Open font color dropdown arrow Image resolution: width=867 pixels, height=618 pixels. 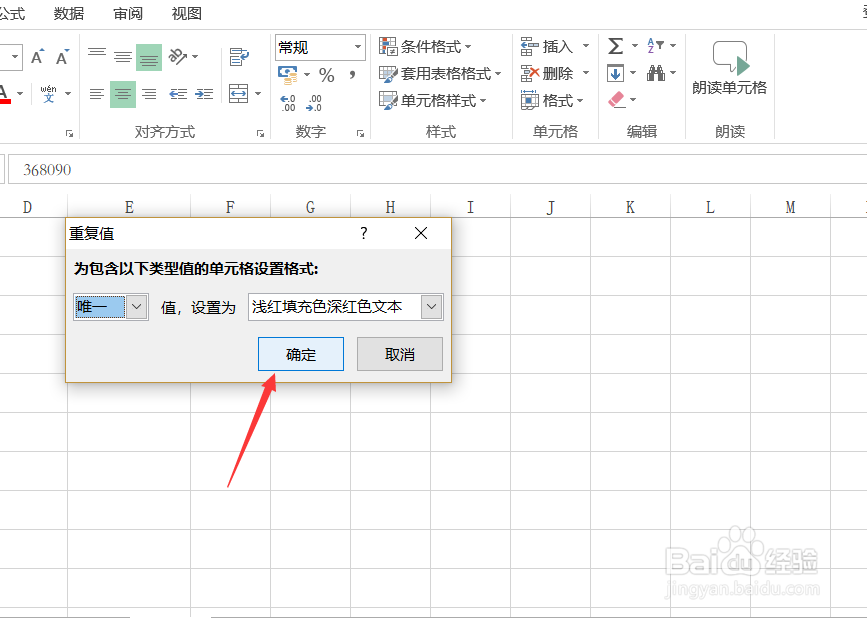tap(20, 93)
